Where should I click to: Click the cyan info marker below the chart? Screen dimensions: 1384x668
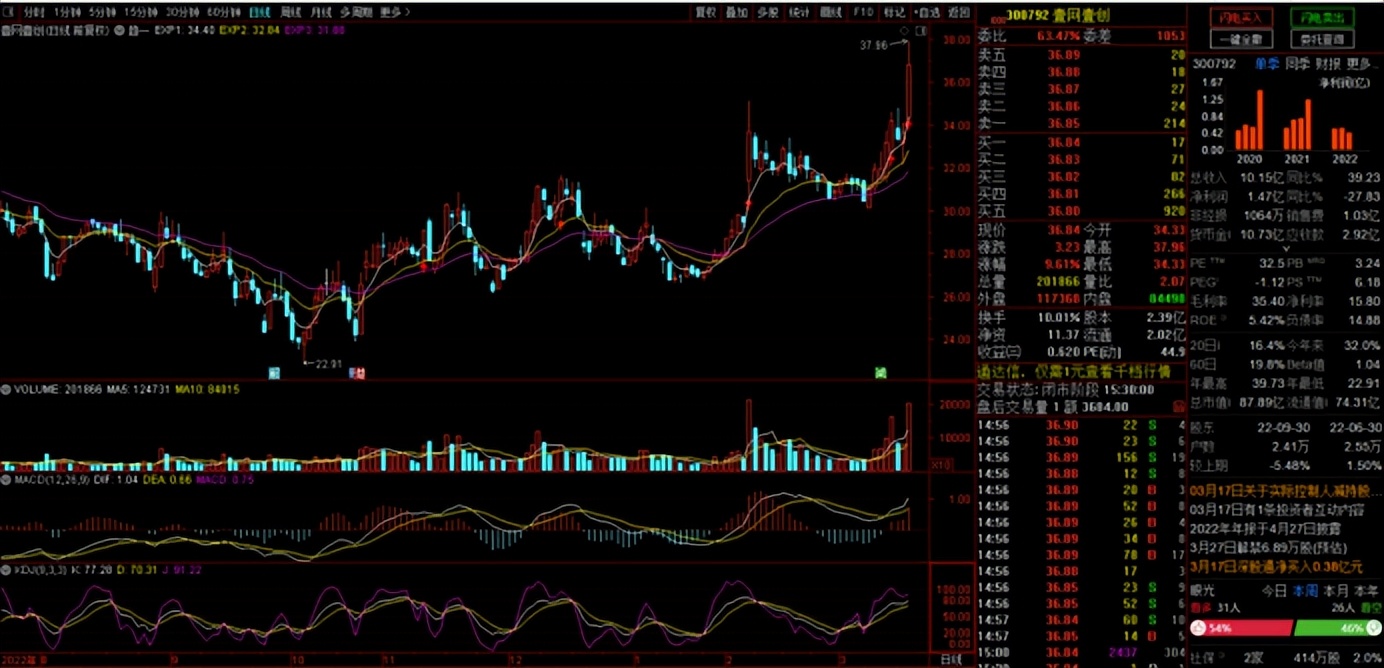point(274,373)
